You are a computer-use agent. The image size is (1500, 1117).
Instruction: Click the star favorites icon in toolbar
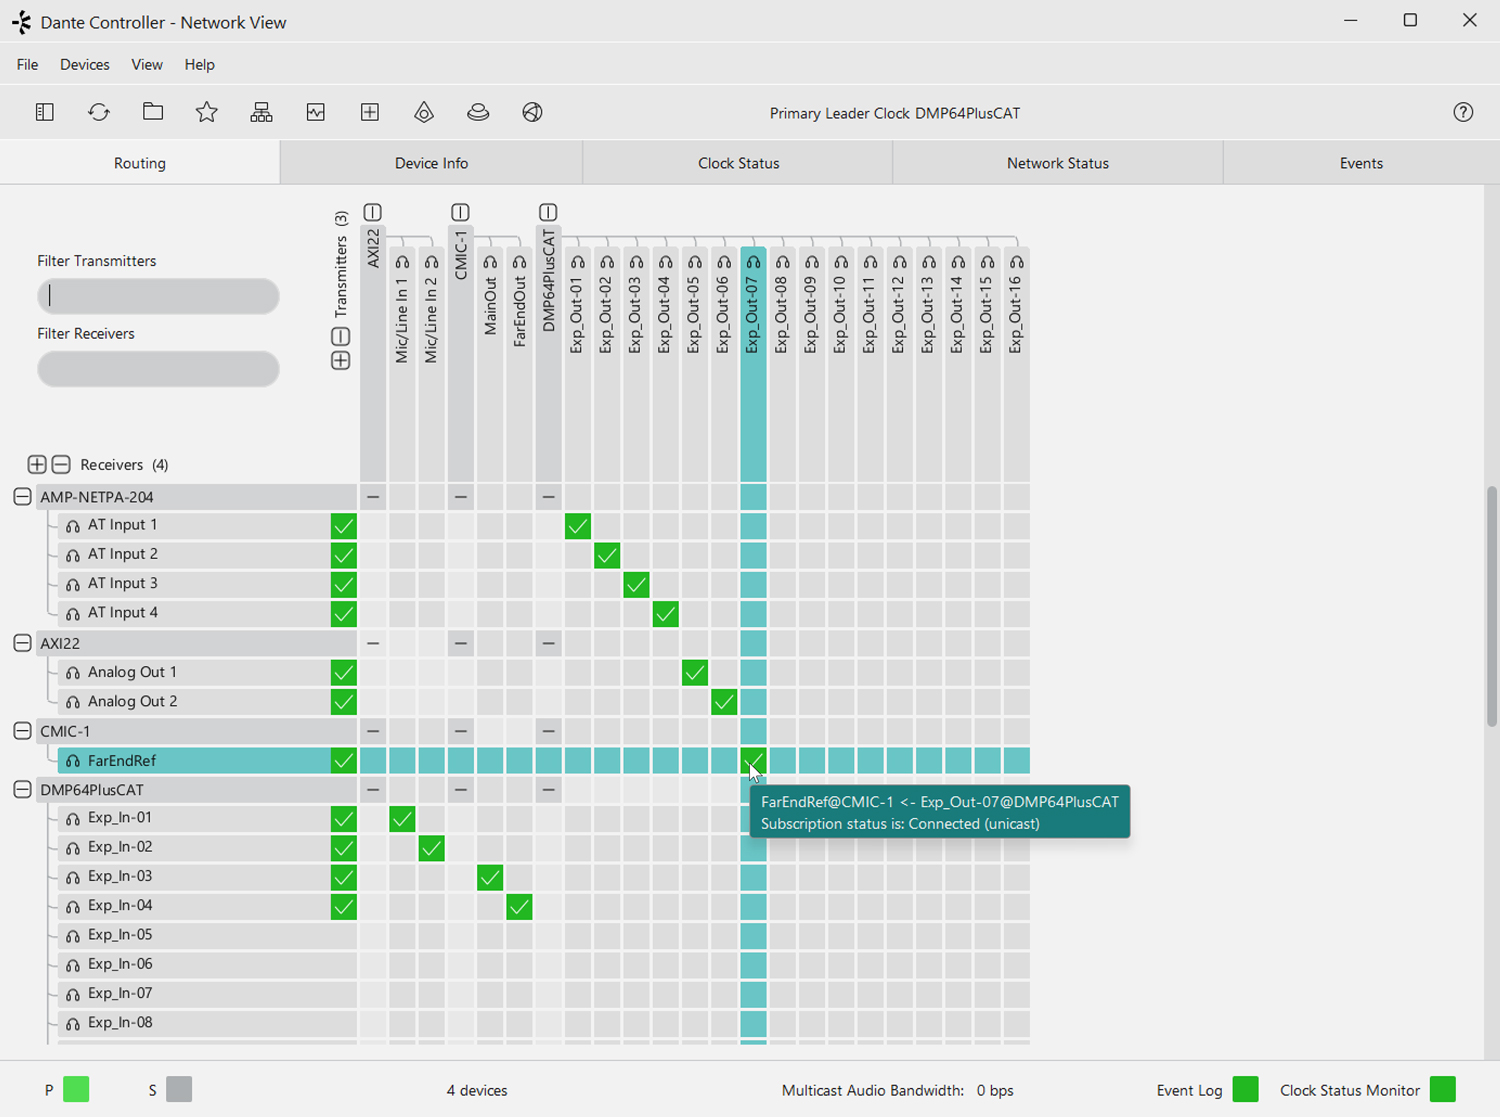click(x=207, y=112)
